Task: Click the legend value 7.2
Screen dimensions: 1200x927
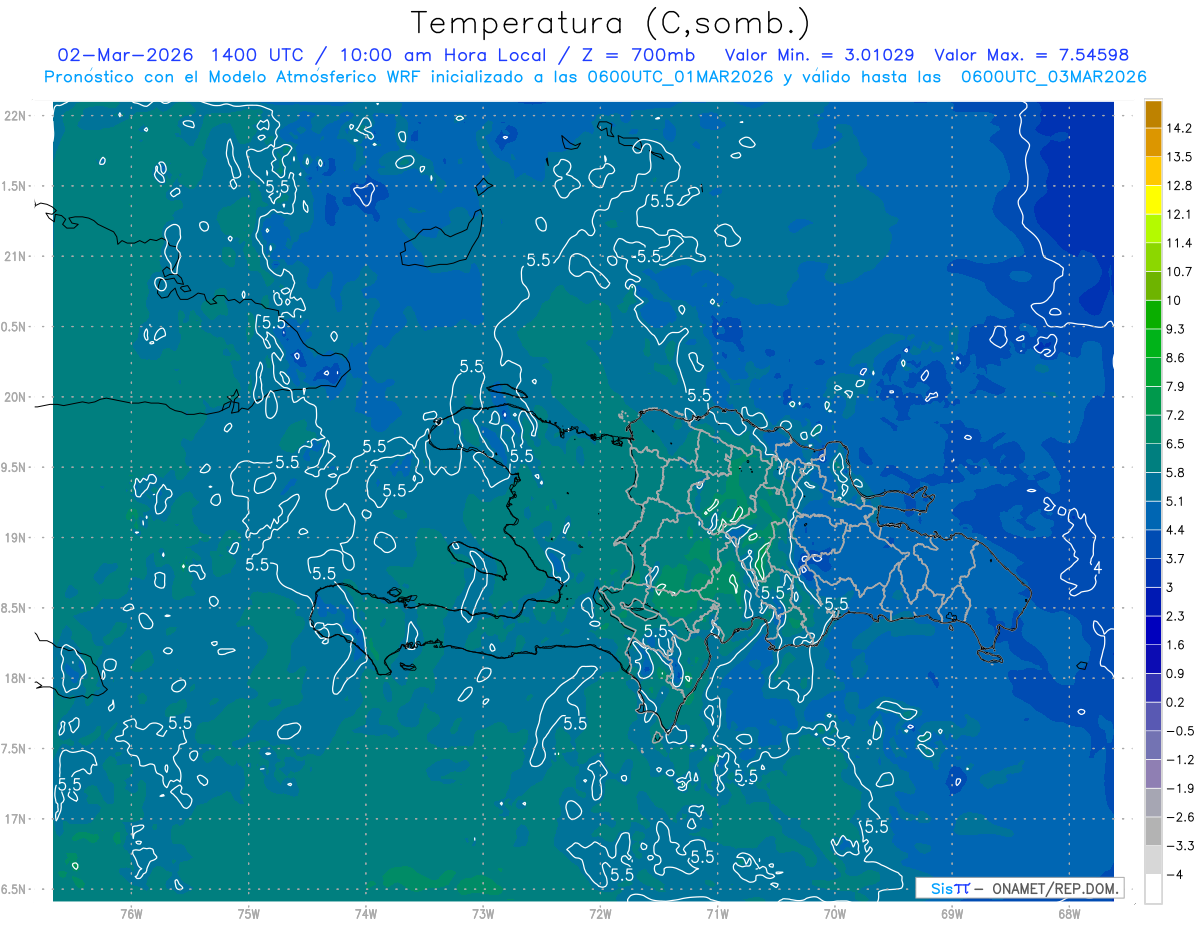Action: 1175,415
